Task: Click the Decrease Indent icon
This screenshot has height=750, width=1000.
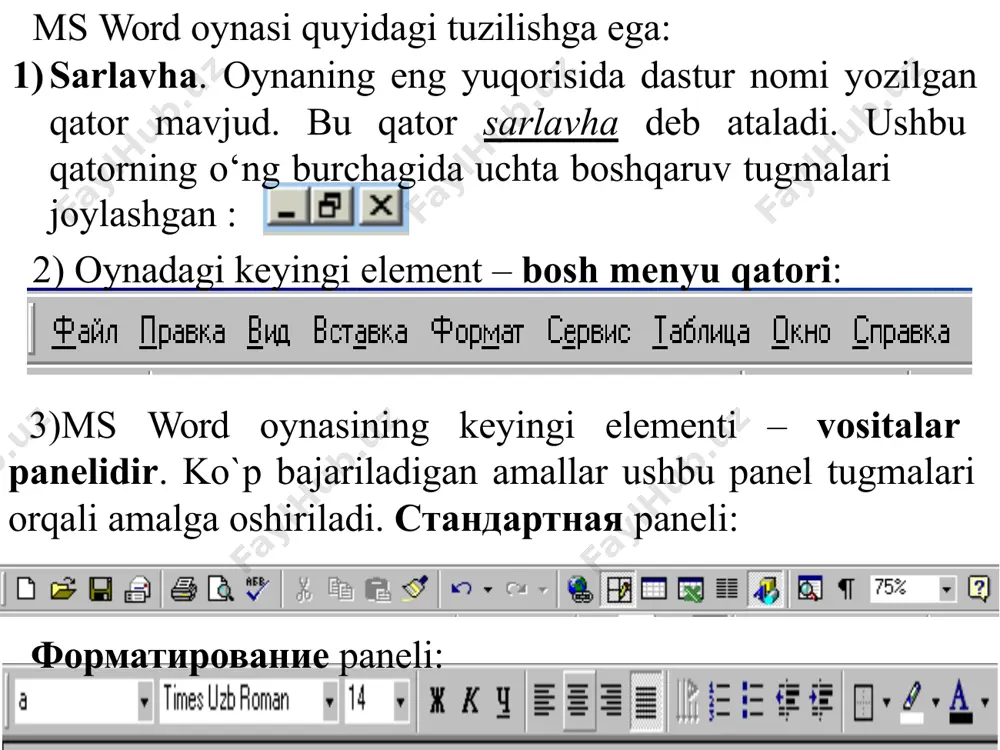Action: click(788, 700)
